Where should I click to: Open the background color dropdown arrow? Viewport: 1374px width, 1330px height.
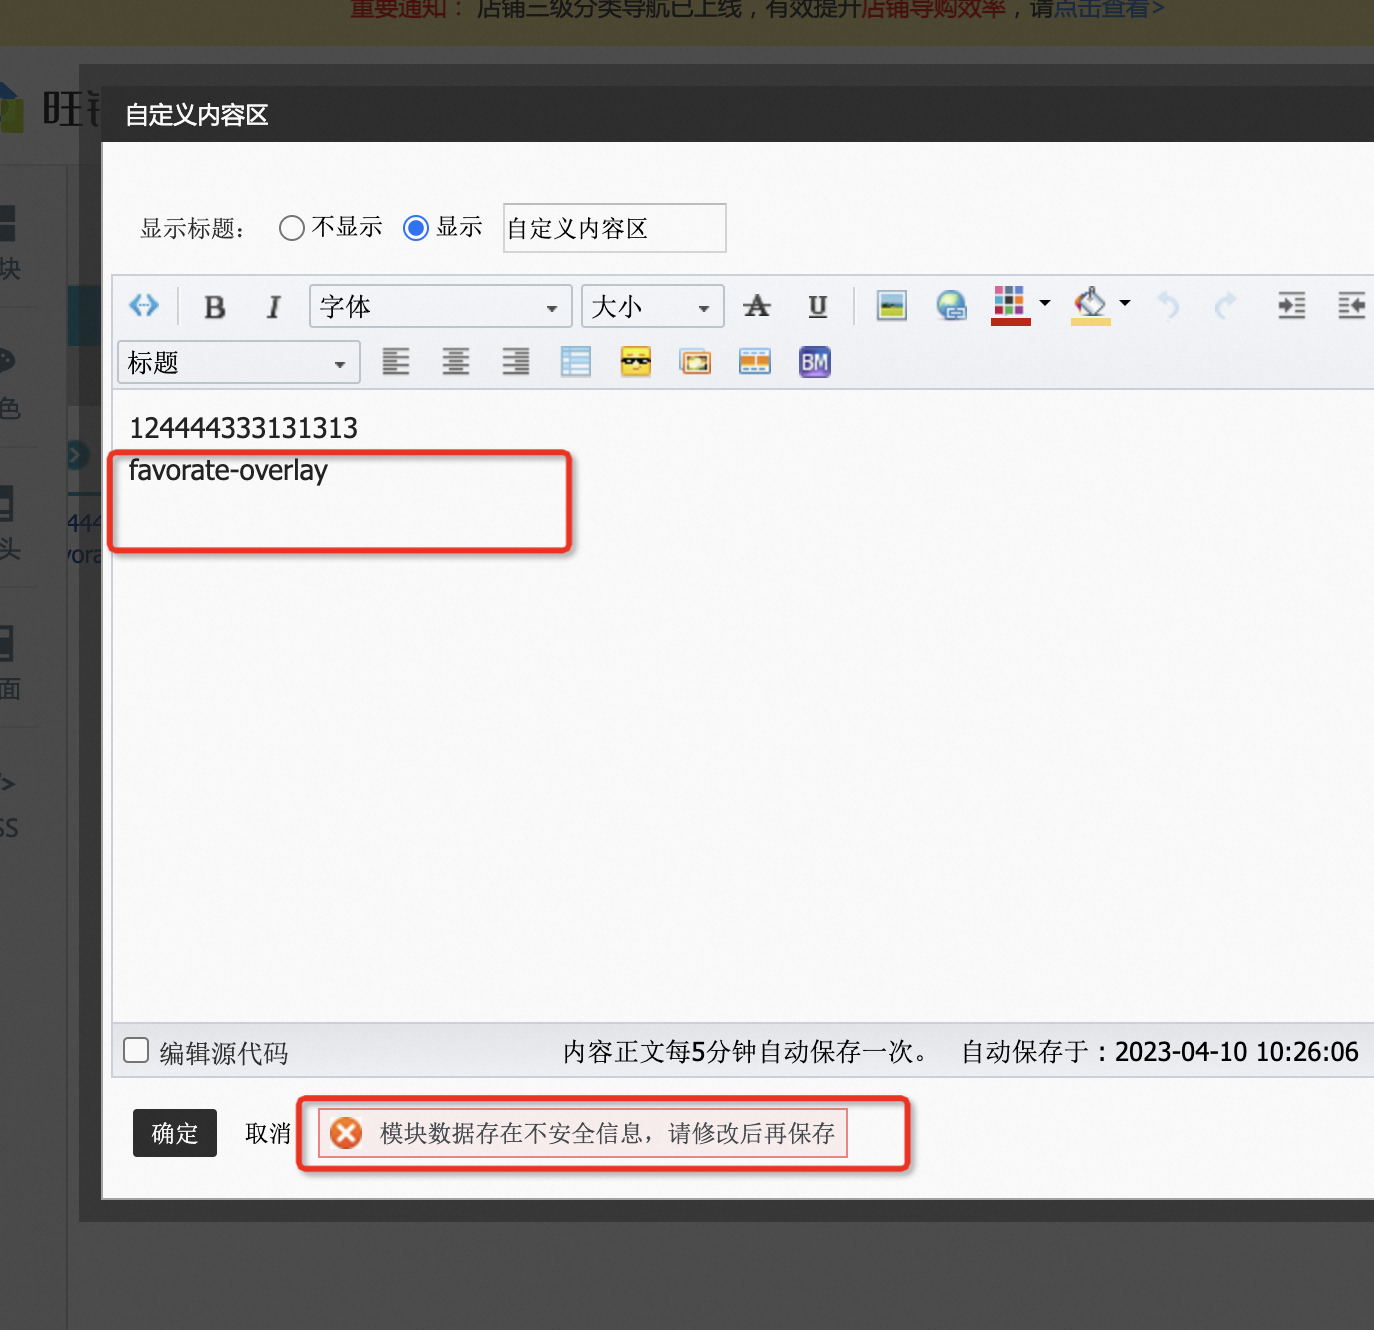pyautogui.click(x=1125, y=302)
